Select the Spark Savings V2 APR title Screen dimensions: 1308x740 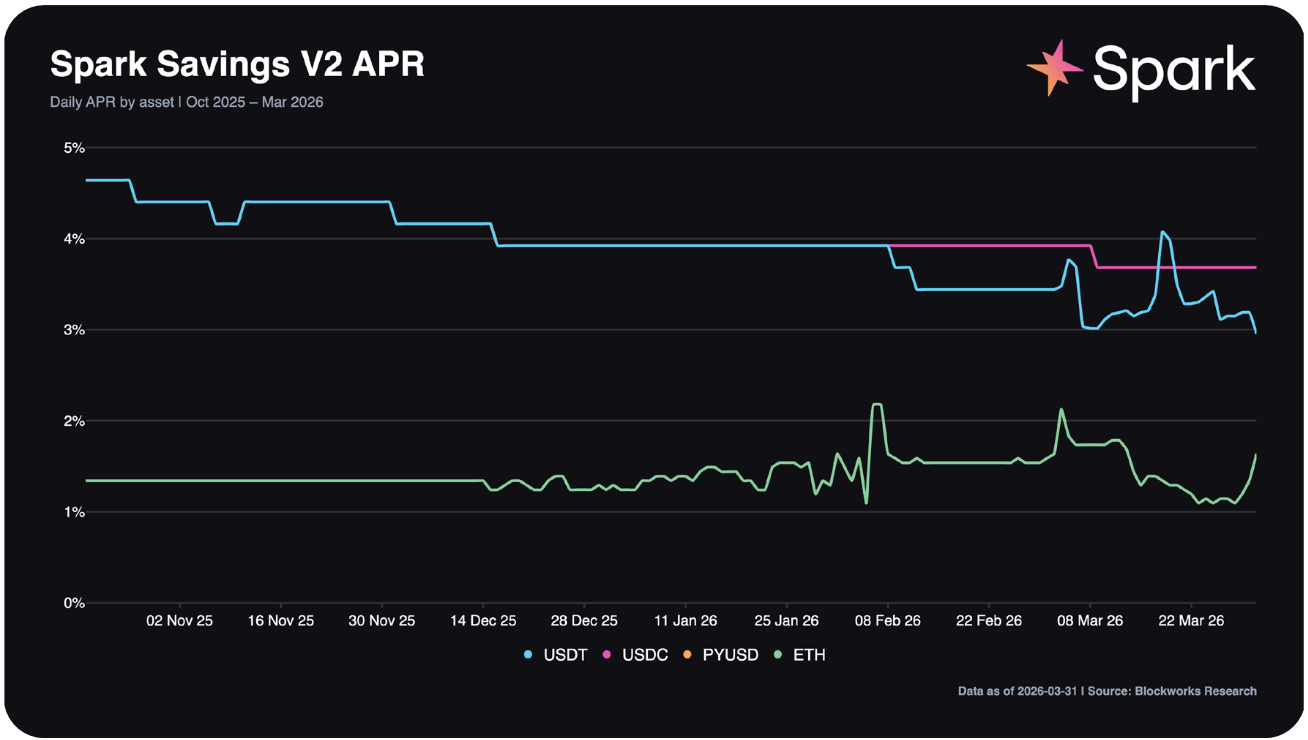(x=237, y=64)
